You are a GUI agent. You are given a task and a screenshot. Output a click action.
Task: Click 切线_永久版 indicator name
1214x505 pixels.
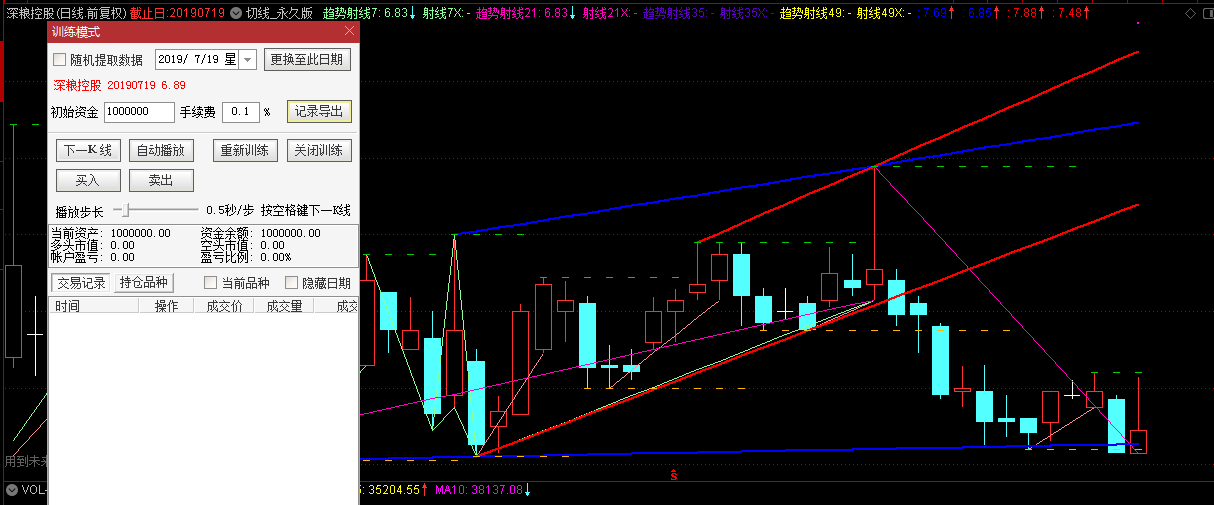coord(278,13)
